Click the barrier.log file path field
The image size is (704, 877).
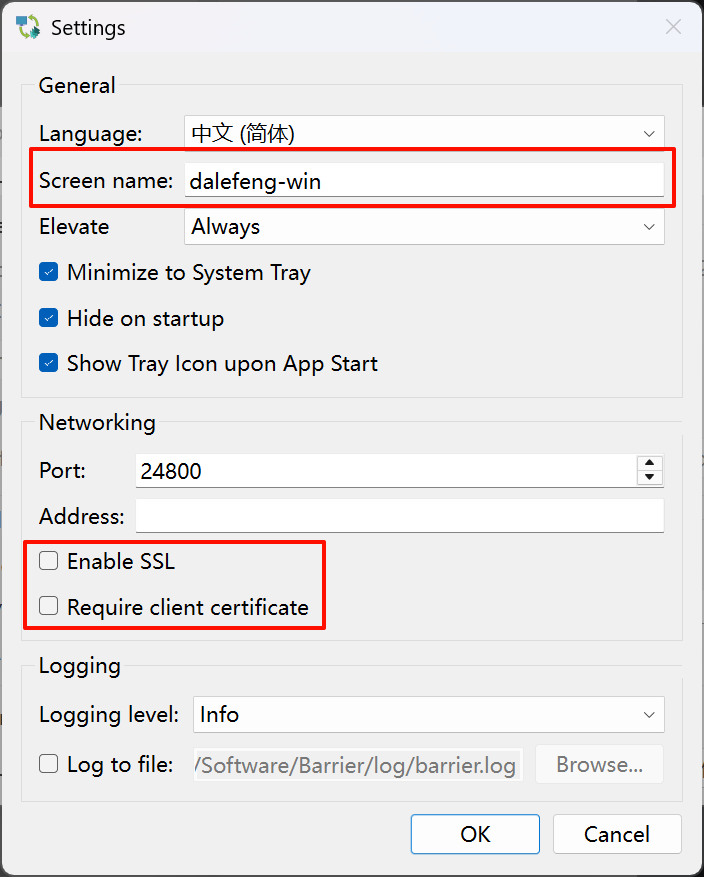358,765
